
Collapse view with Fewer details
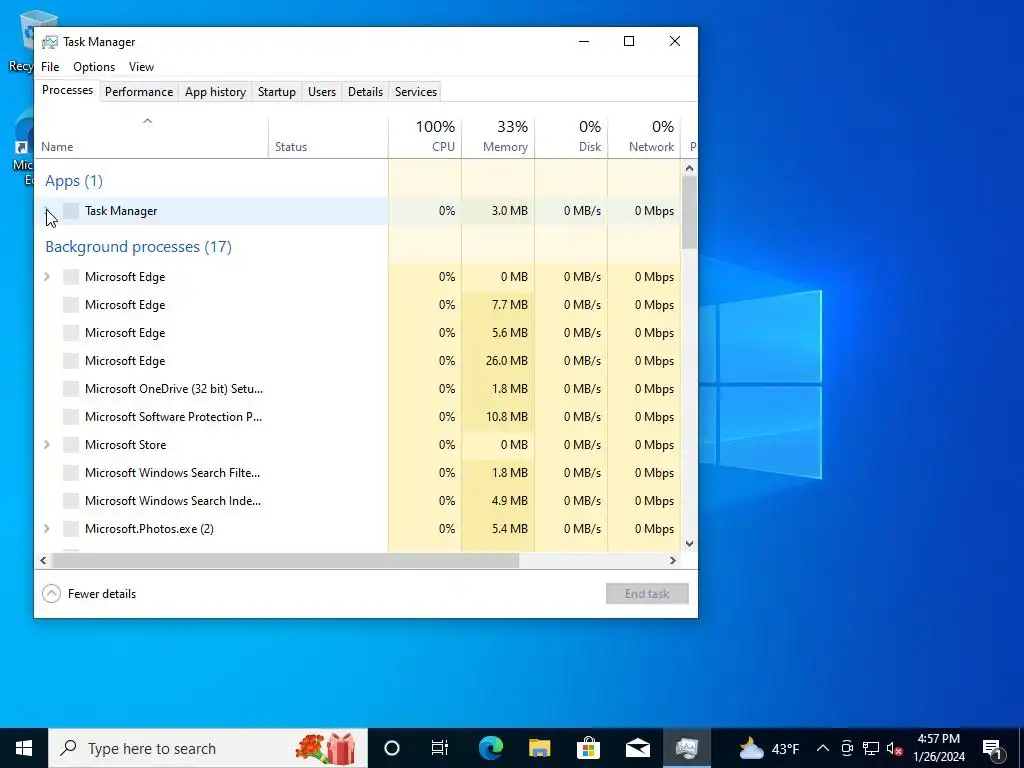click(89, 594)
